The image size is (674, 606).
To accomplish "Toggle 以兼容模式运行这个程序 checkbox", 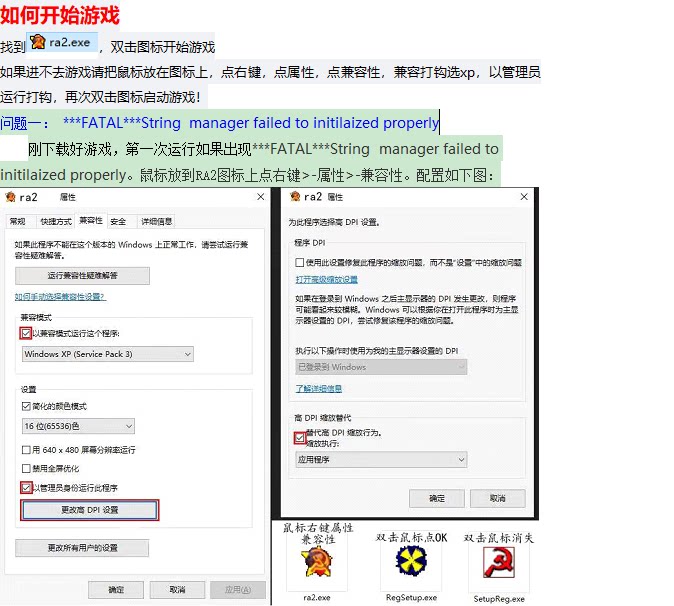I will 26,333.
